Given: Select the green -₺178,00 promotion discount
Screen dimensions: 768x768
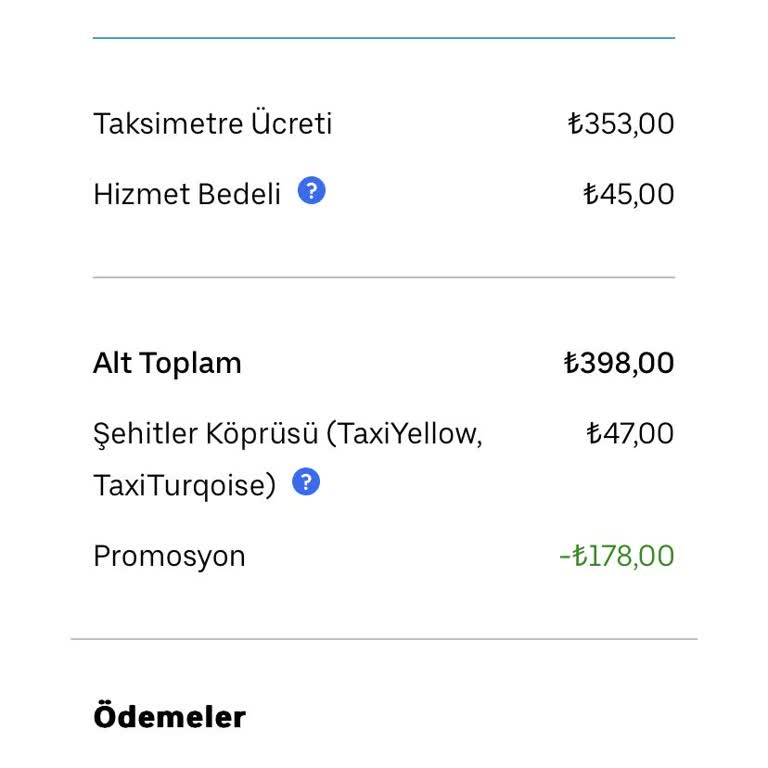Looking at the screenshot, I should point(616,556).
